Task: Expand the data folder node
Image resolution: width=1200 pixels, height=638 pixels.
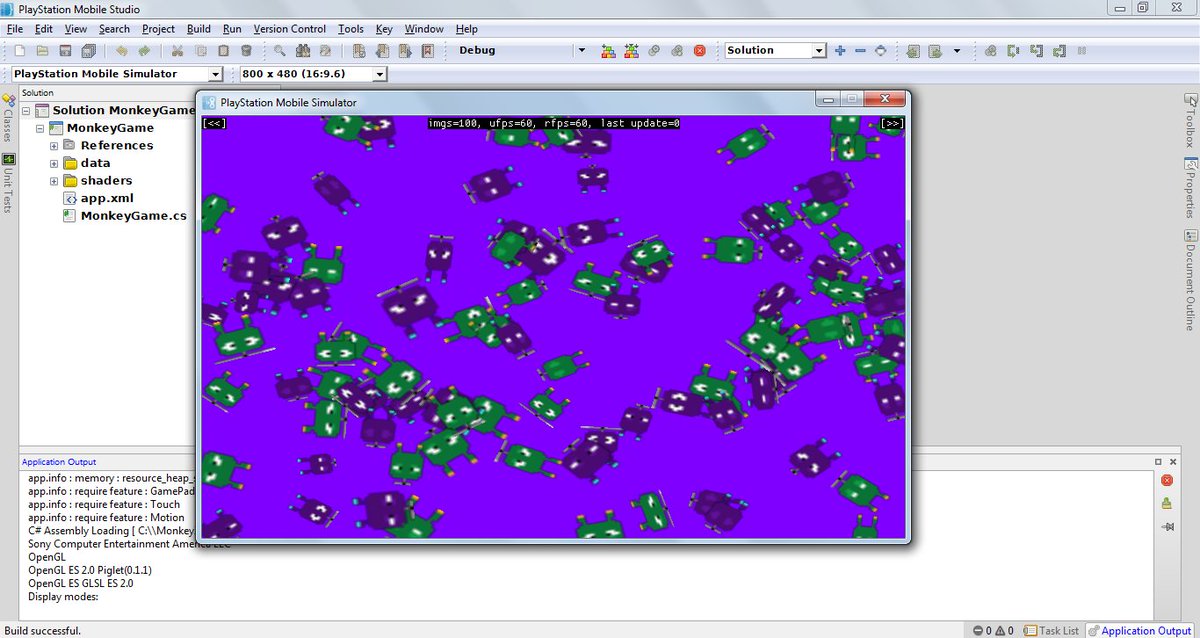Action: pyautogui.click(x=55, y=163)
